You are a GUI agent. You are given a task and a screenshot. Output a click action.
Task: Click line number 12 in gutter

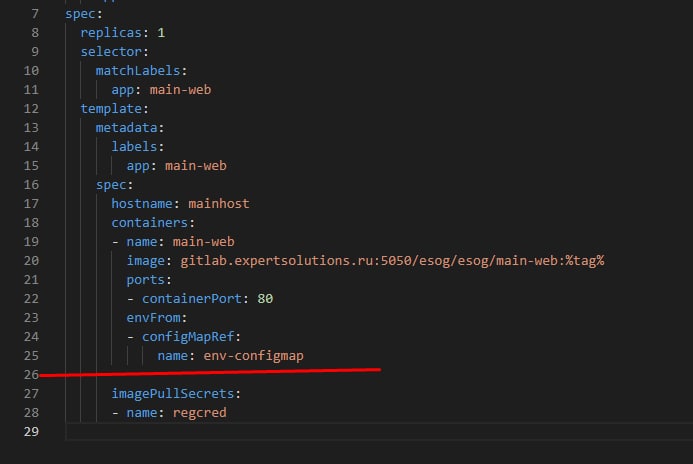tap(31, 109)
